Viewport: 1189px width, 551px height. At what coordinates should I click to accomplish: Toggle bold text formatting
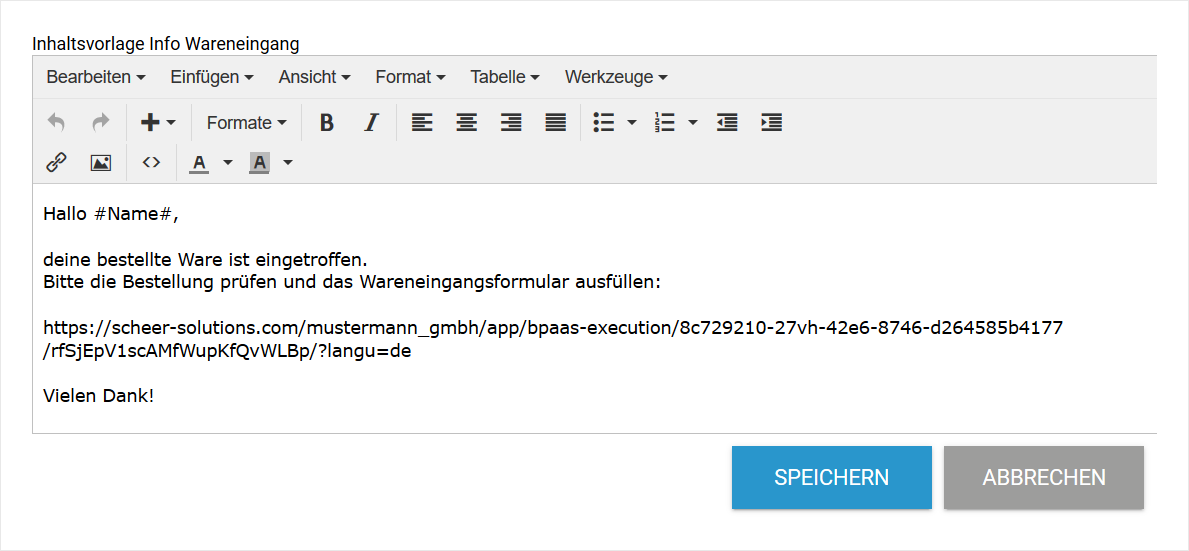[x=326, y=123]
